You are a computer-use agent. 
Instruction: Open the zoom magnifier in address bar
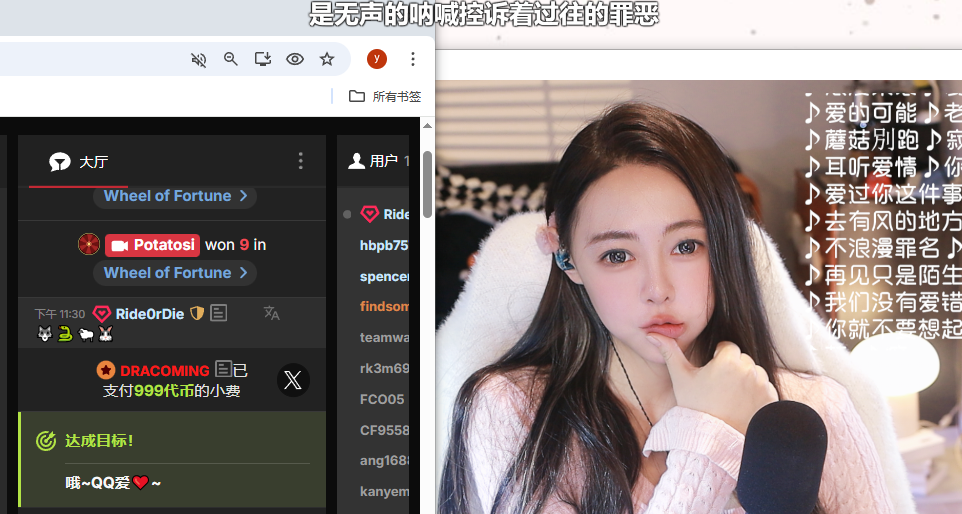(231, 59)
